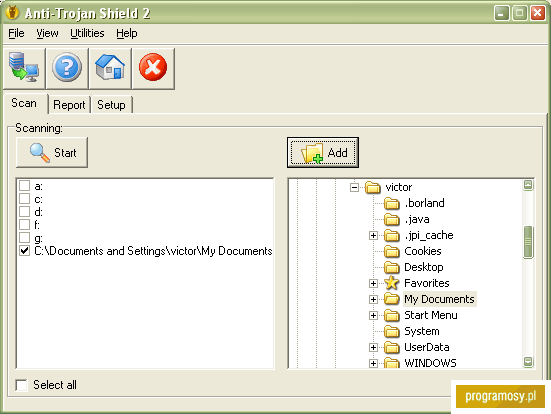Image resolution: width=551 pixels, height=414 pixels.
Task: Minimize the Anti-Trojan Shield window
Action: [x=501, y=13]
